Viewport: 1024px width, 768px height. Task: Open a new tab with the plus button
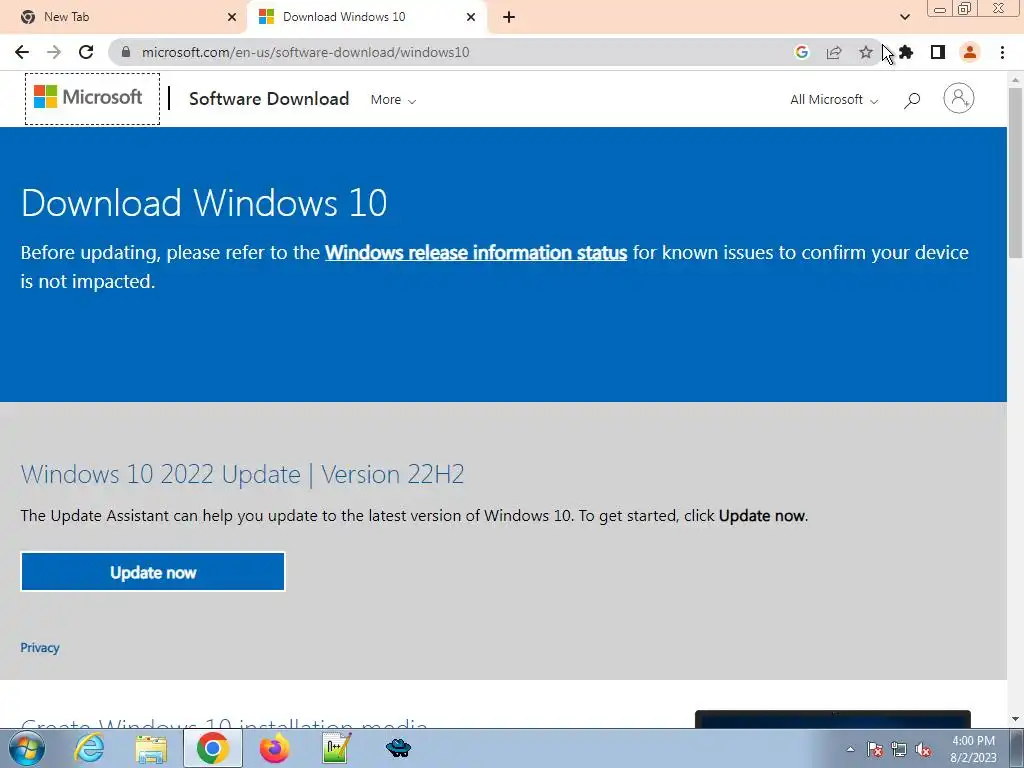[x=509, y=17]
